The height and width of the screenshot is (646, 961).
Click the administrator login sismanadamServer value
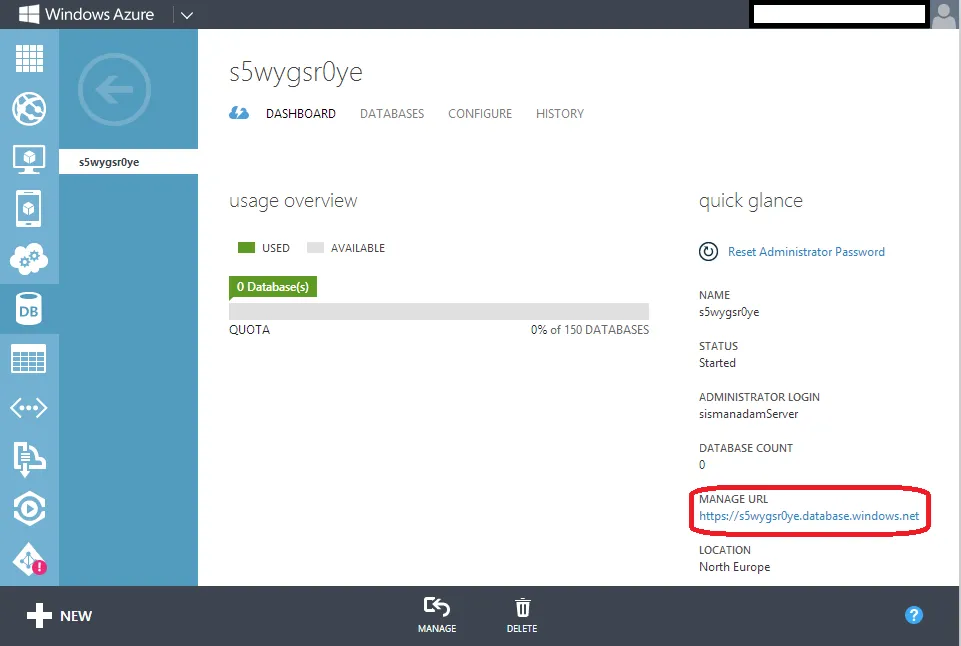(748, 414)
